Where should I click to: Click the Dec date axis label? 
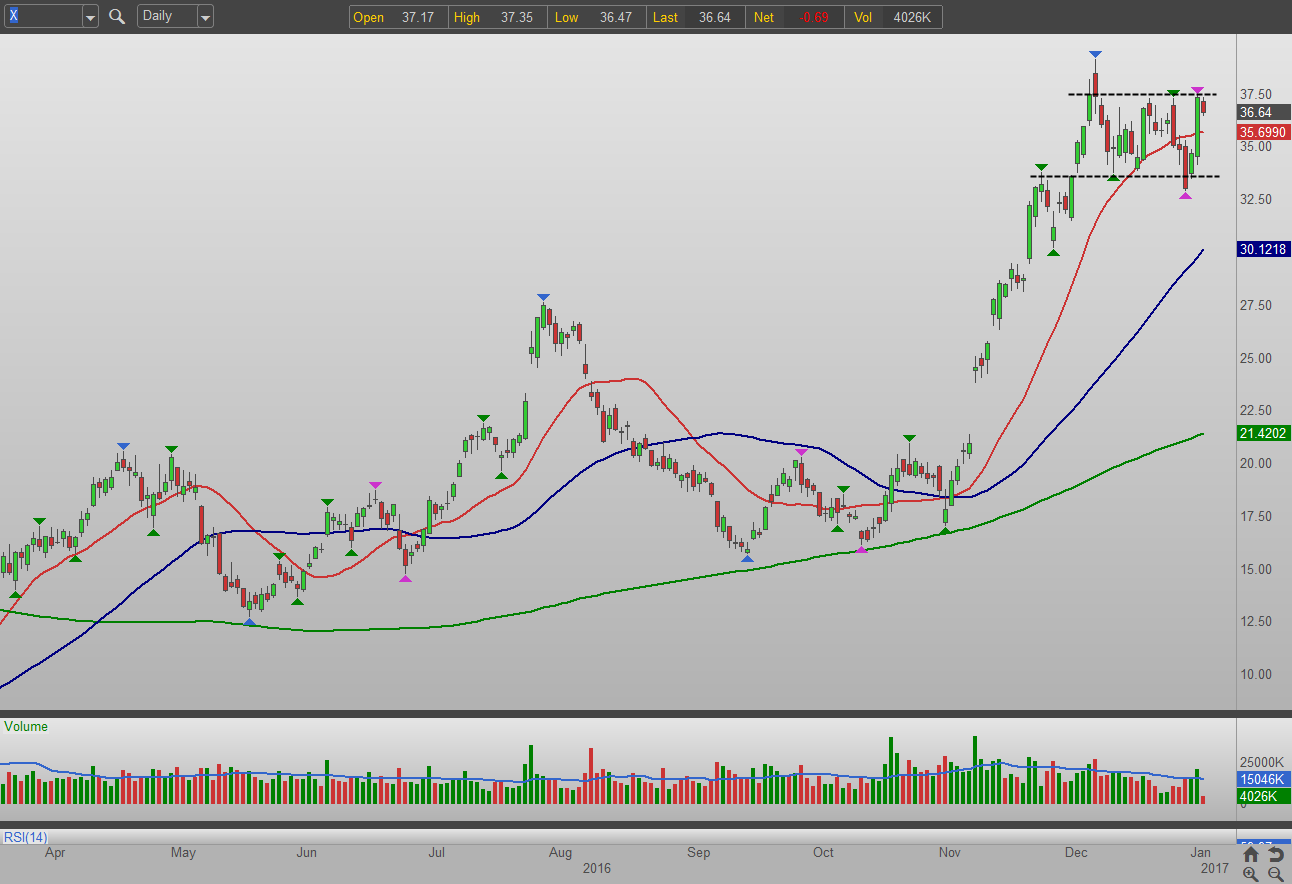1076,853
